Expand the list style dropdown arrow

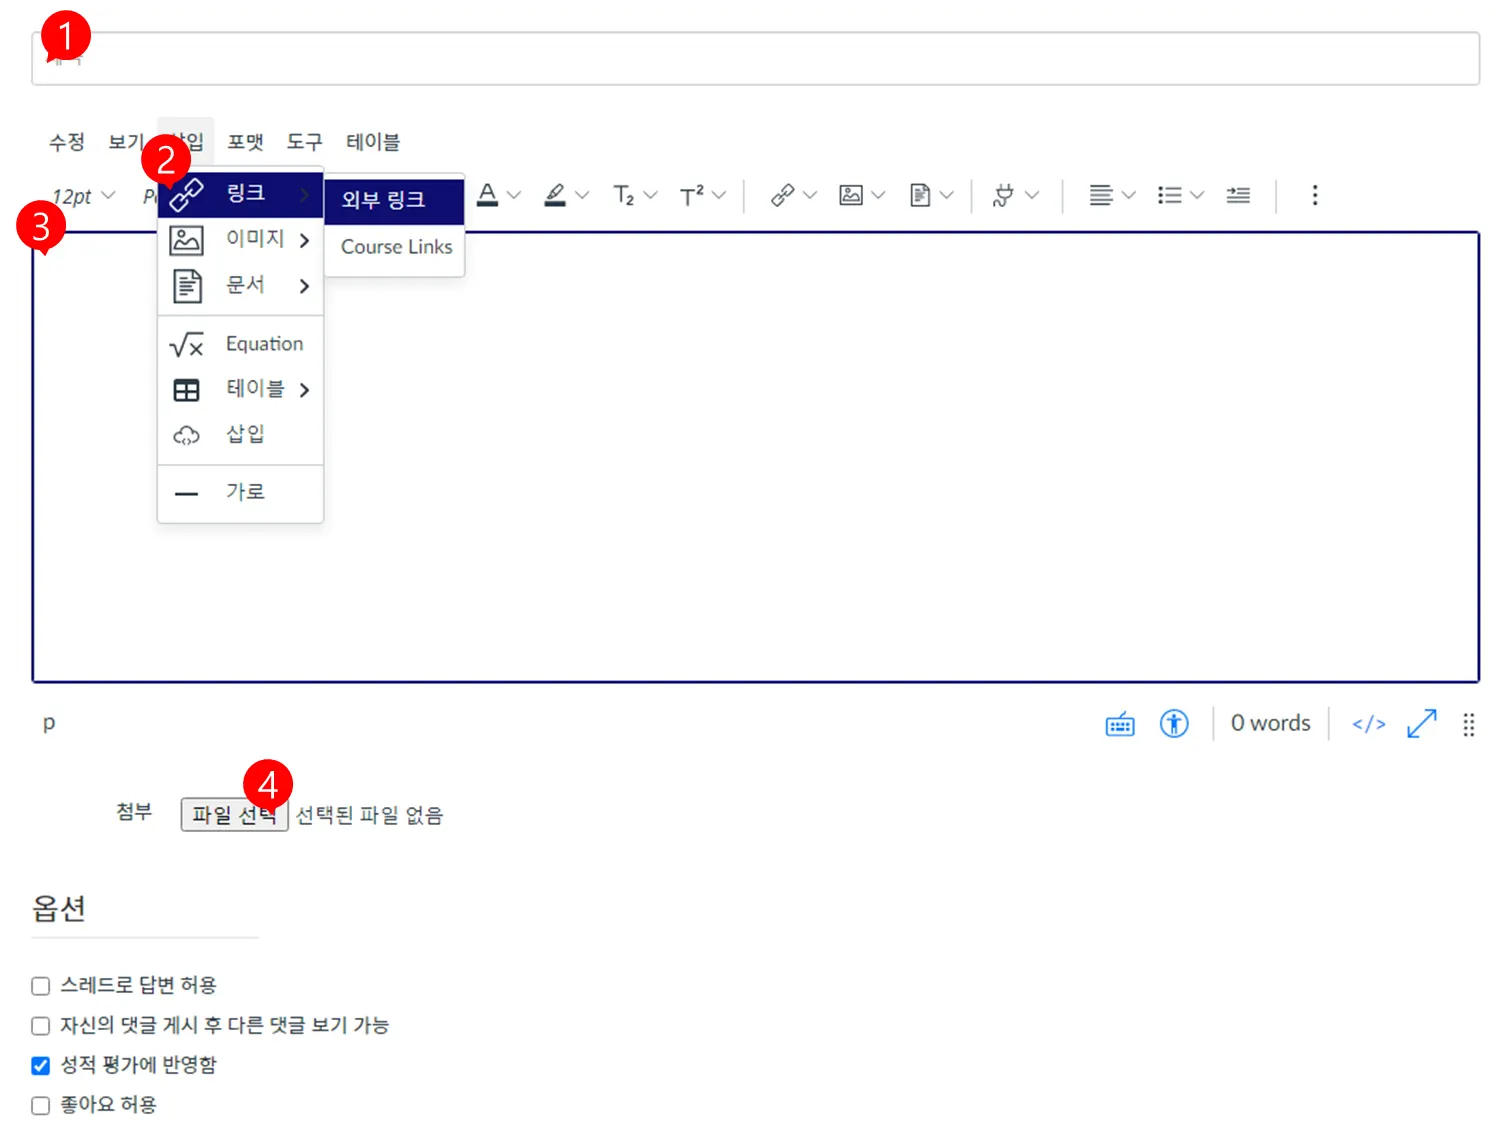coord(1197,195)
